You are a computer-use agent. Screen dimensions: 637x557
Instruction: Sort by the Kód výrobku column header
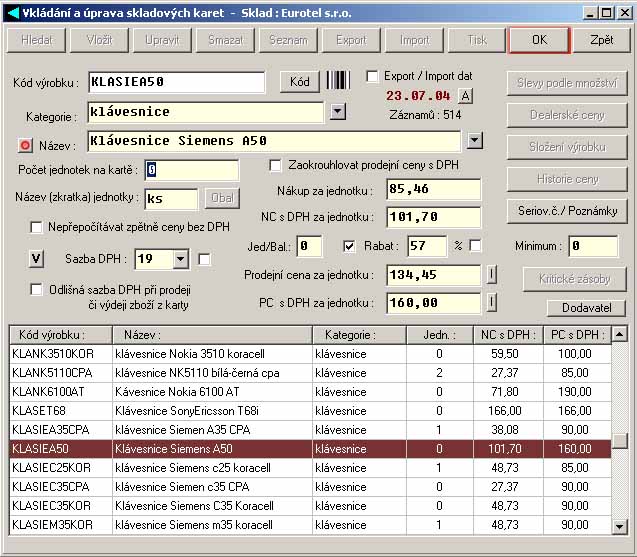(x=61, y=335)
